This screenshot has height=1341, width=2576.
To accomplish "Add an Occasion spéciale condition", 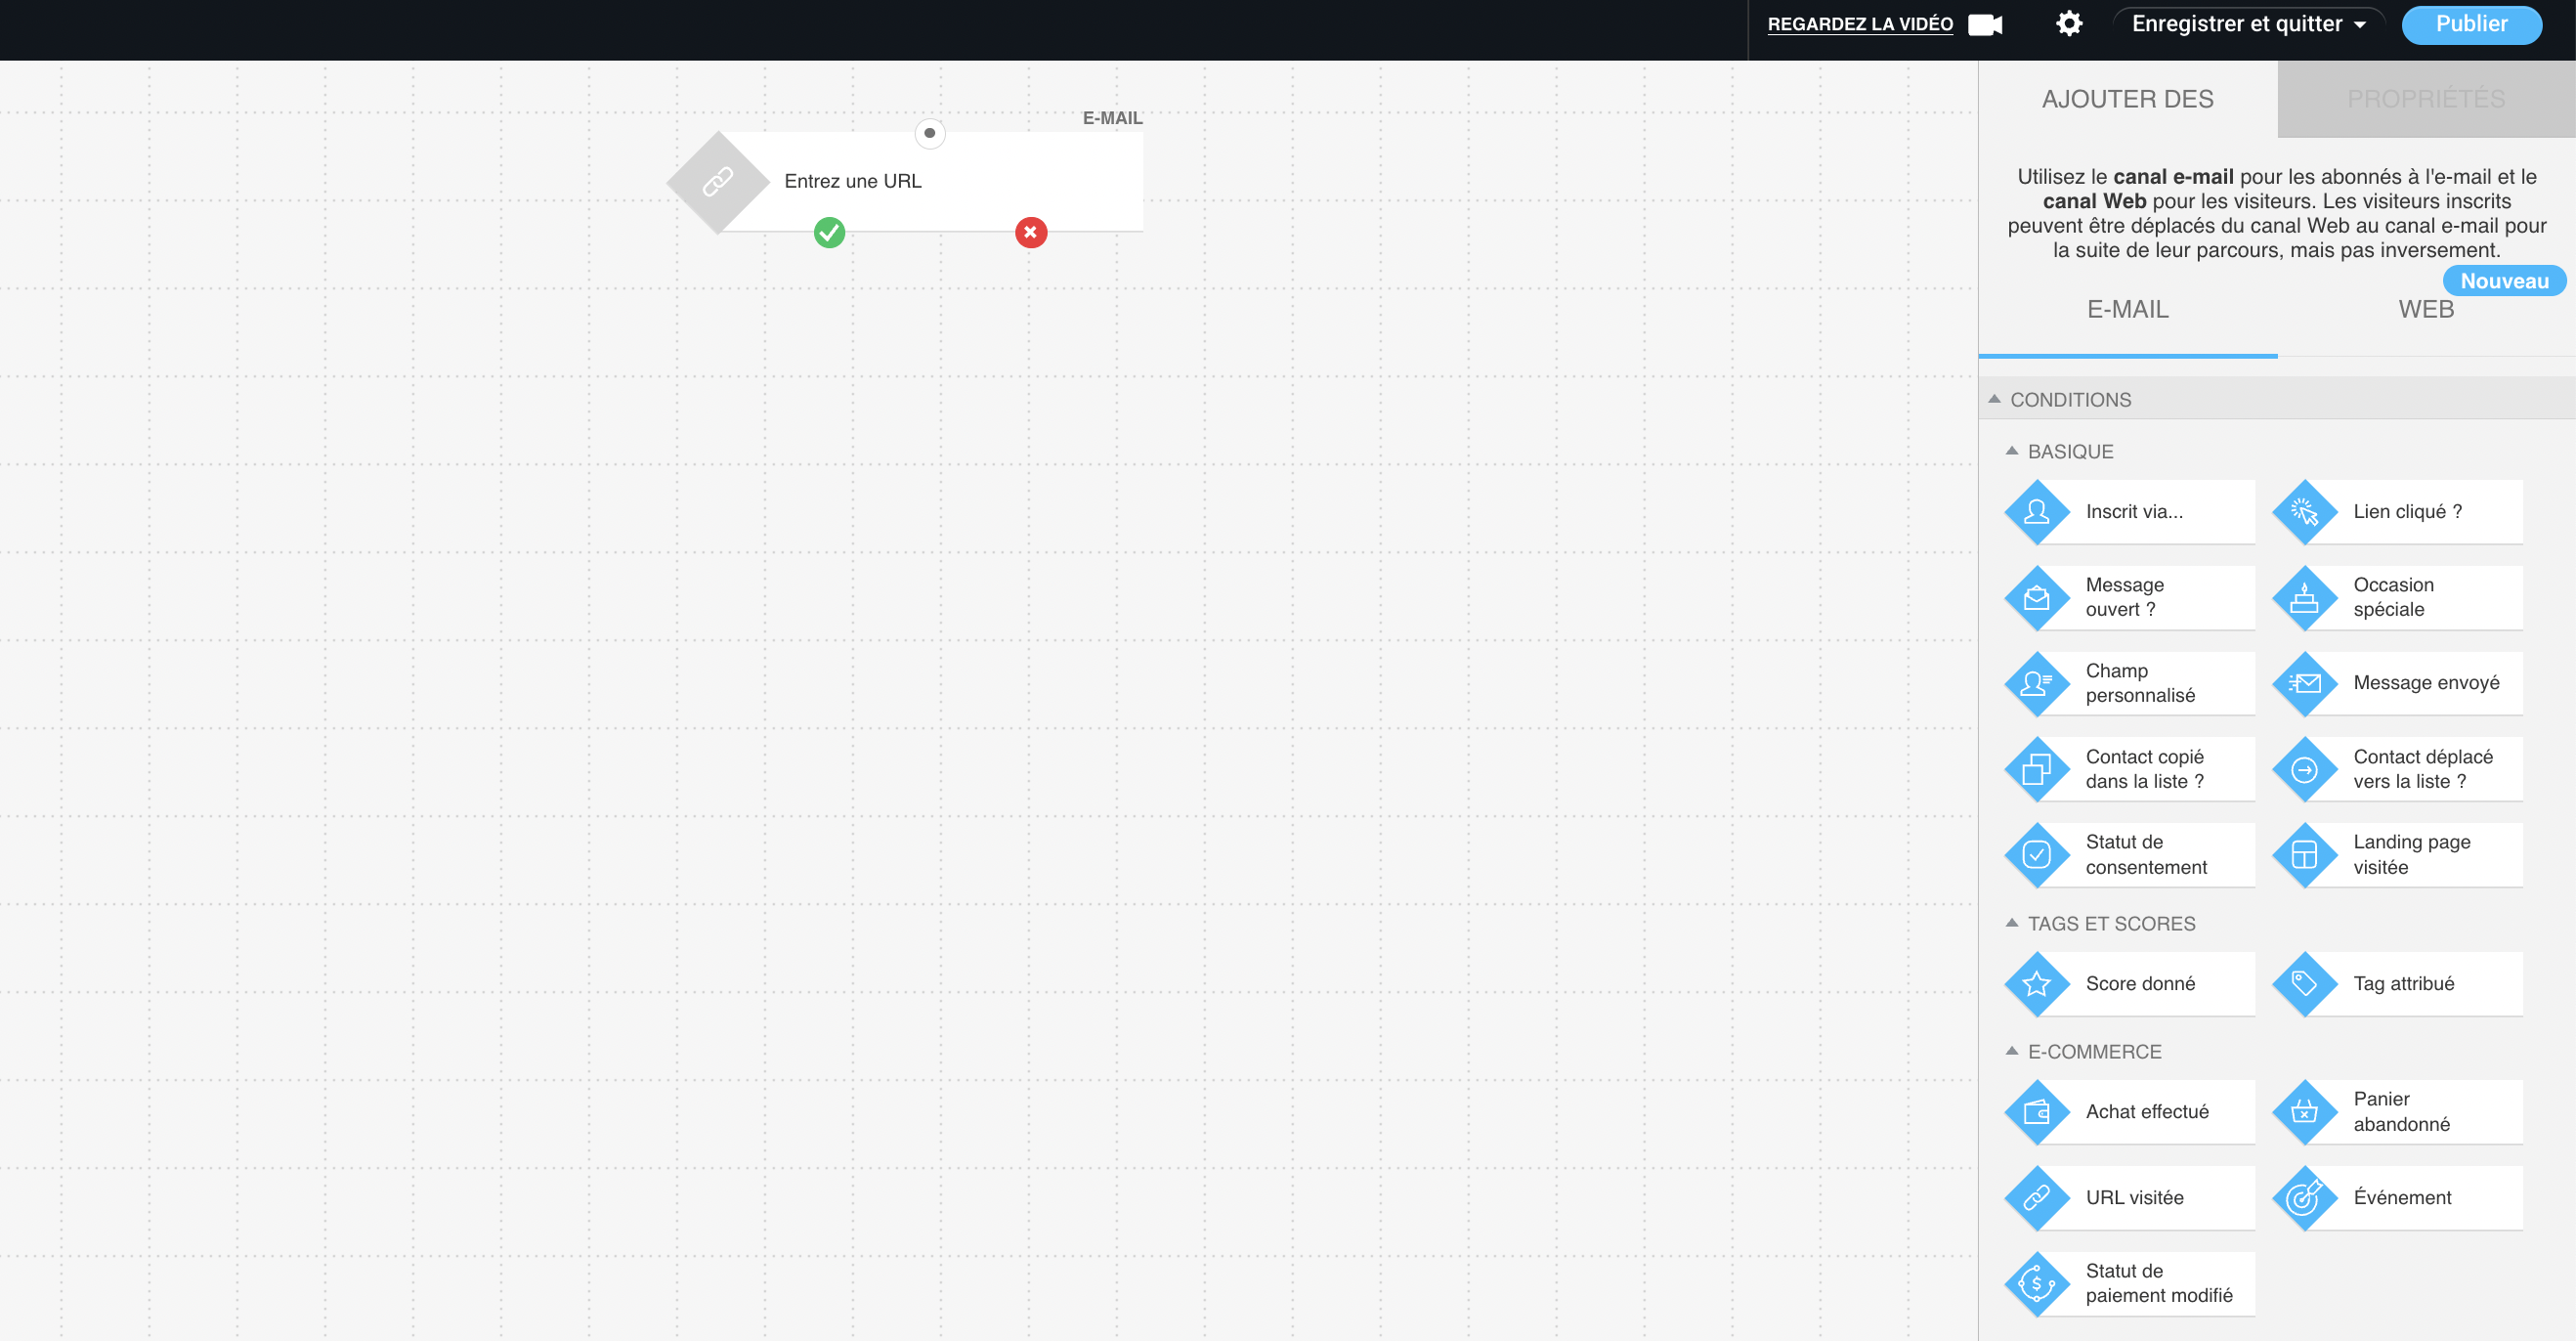I will click(x=2397, y=597).
